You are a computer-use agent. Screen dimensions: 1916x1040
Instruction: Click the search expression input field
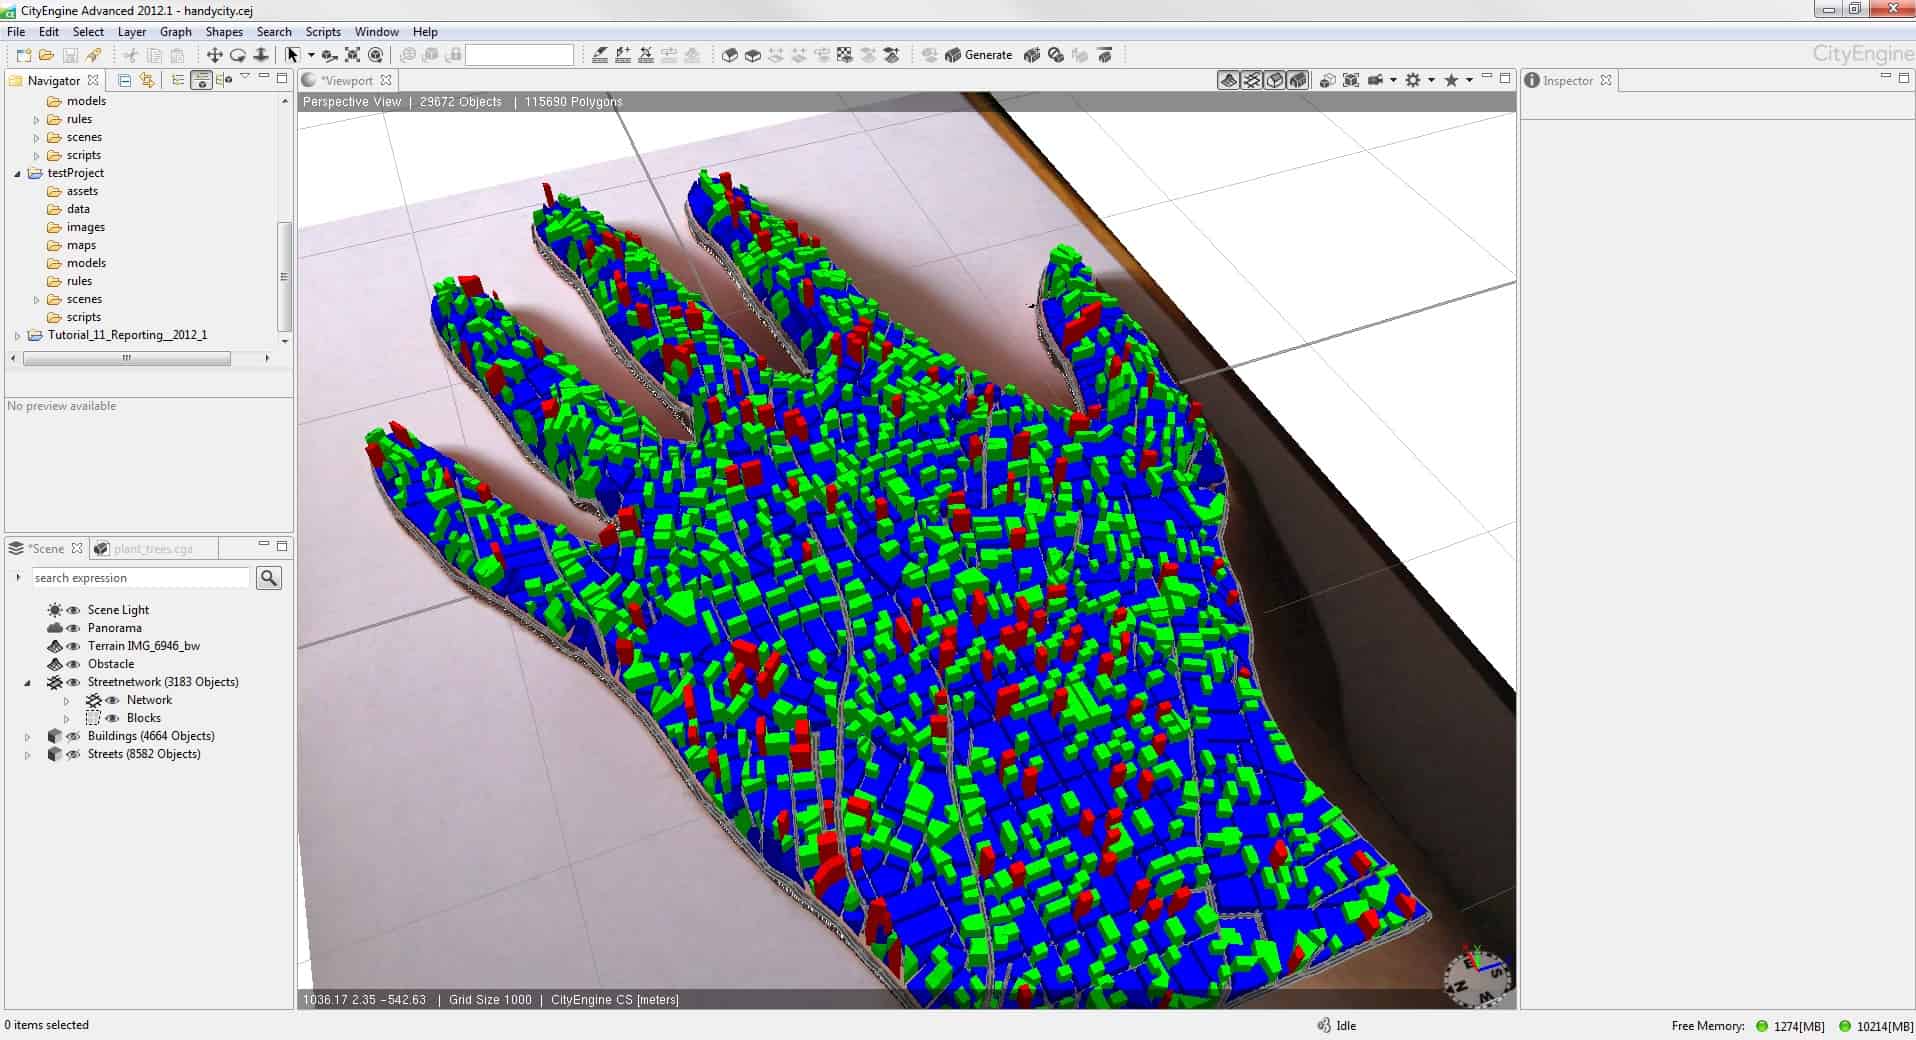pyautogui.click(x=140, y=578)
